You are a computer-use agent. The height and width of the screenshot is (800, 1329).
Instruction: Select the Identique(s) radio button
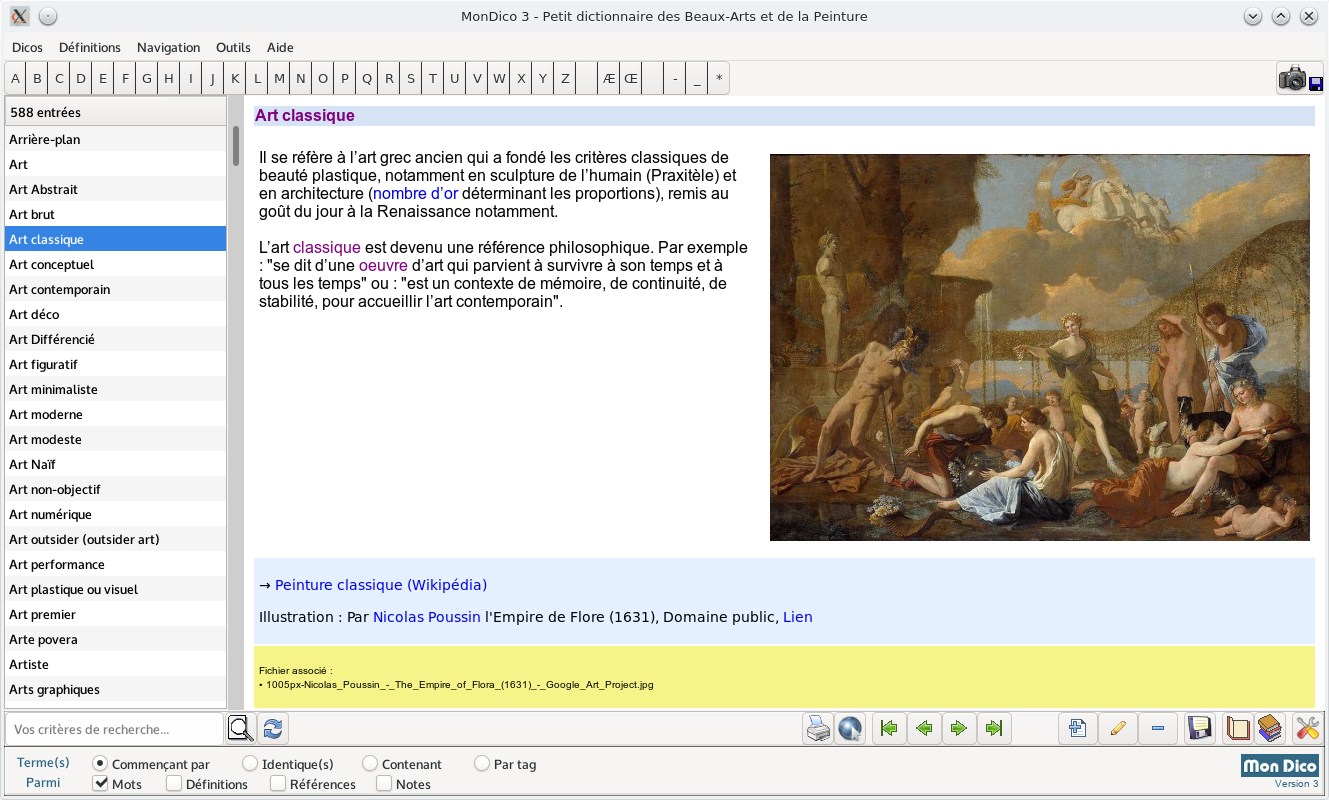tap(250, 764)
